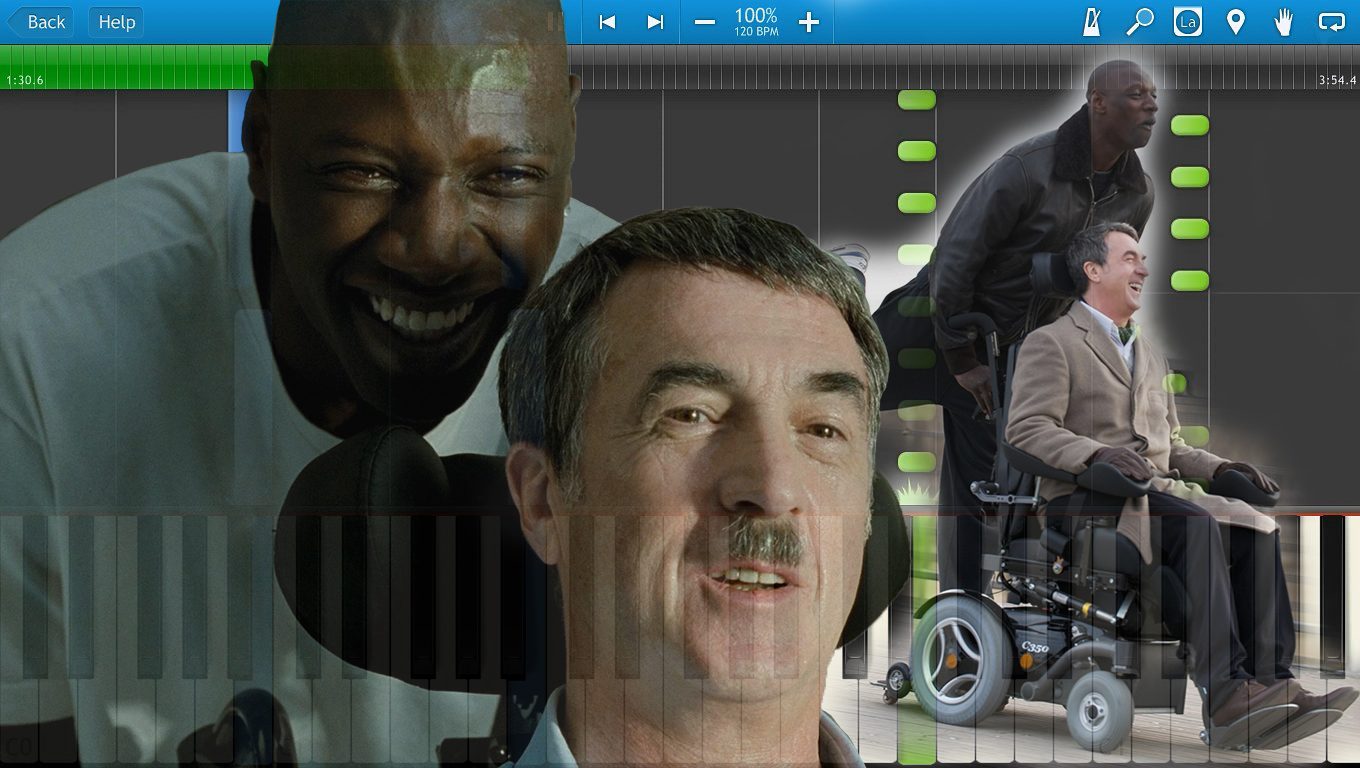Open the hand selection settings icon
1360x768 pixels.
tap(1284, 22)
